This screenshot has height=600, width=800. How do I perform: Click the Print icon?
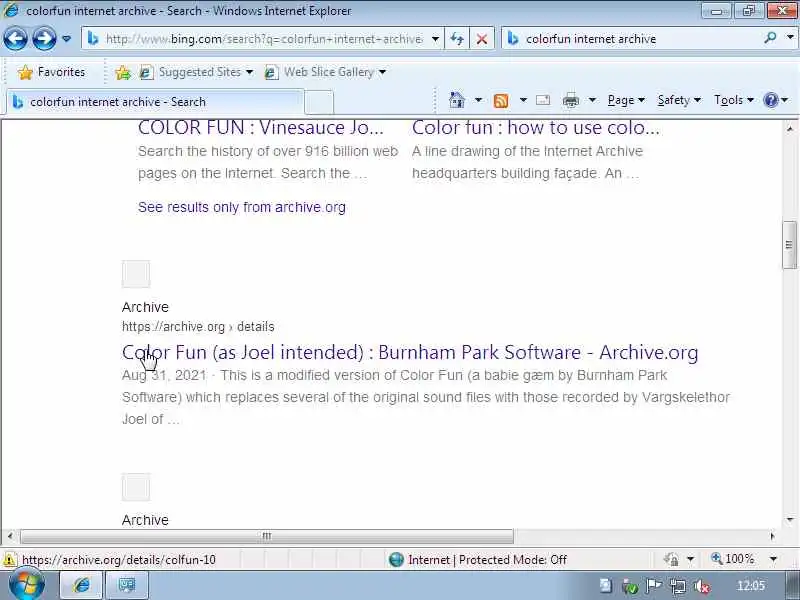click(x=570, y=101)
